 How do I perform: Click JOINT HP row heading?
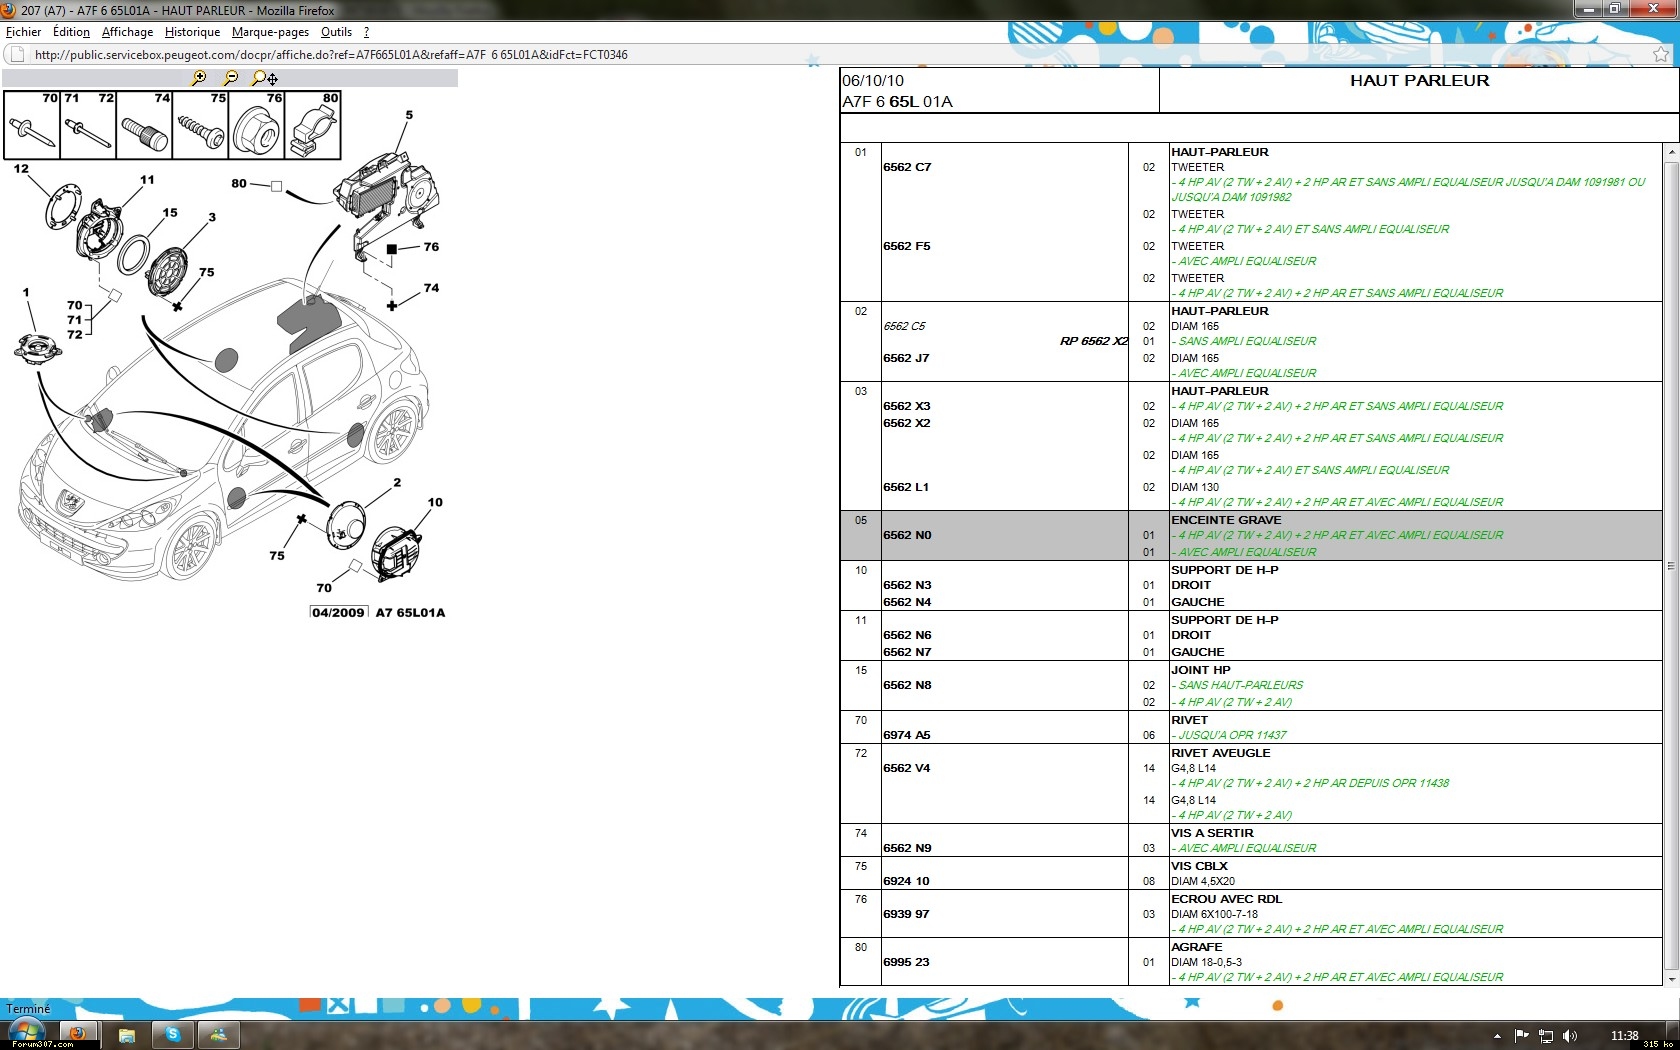coord(1201,670)
